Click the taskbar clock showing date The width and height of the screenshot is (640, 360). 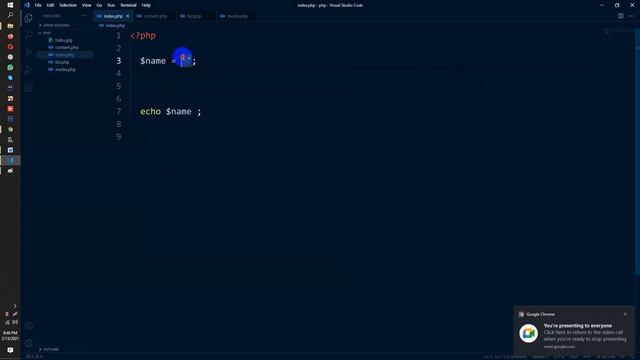click(x=10, y=336)
